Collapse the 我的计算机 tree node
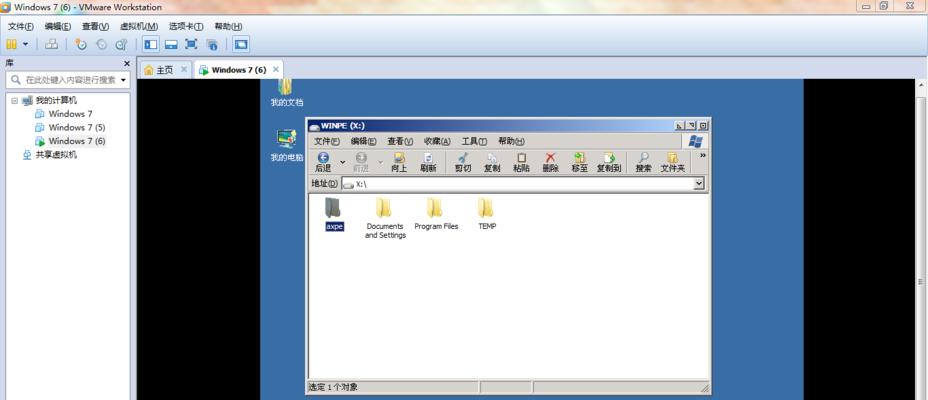The image size is (928, 400). click(14, 101)
